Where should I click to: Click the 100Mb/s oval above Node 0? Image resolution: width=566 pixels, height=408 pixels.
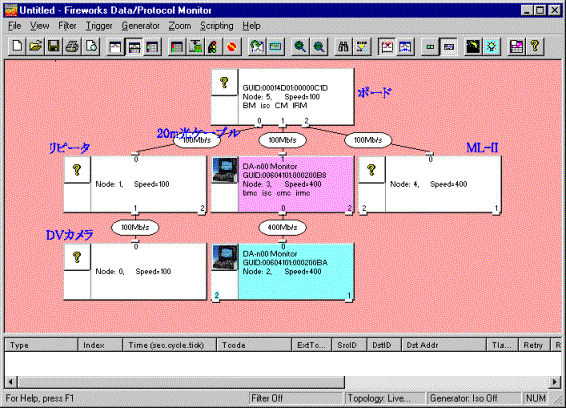point(135,227)
